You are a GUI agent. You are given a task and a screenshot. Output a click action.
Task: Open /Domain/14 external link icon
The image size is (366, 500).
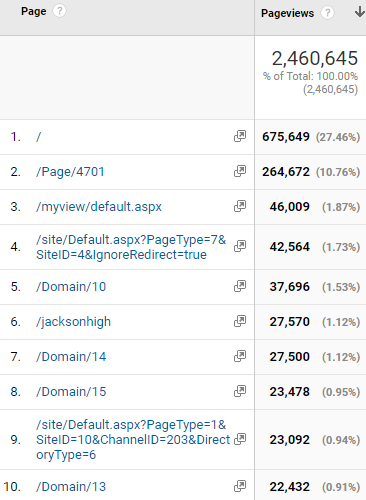click(x=240, y=356)
